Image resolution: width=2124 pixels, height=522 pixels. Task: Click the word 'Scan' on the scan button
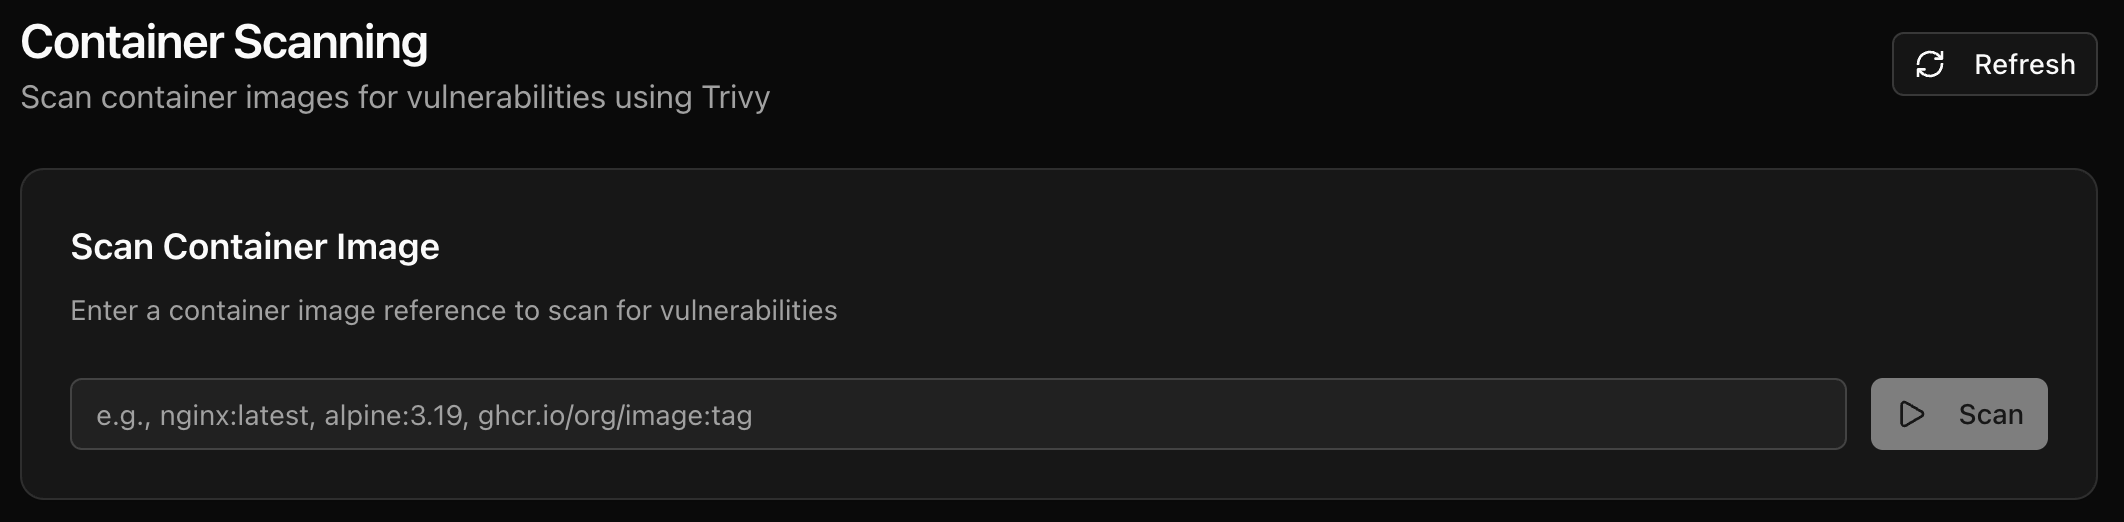point(1990,415)
